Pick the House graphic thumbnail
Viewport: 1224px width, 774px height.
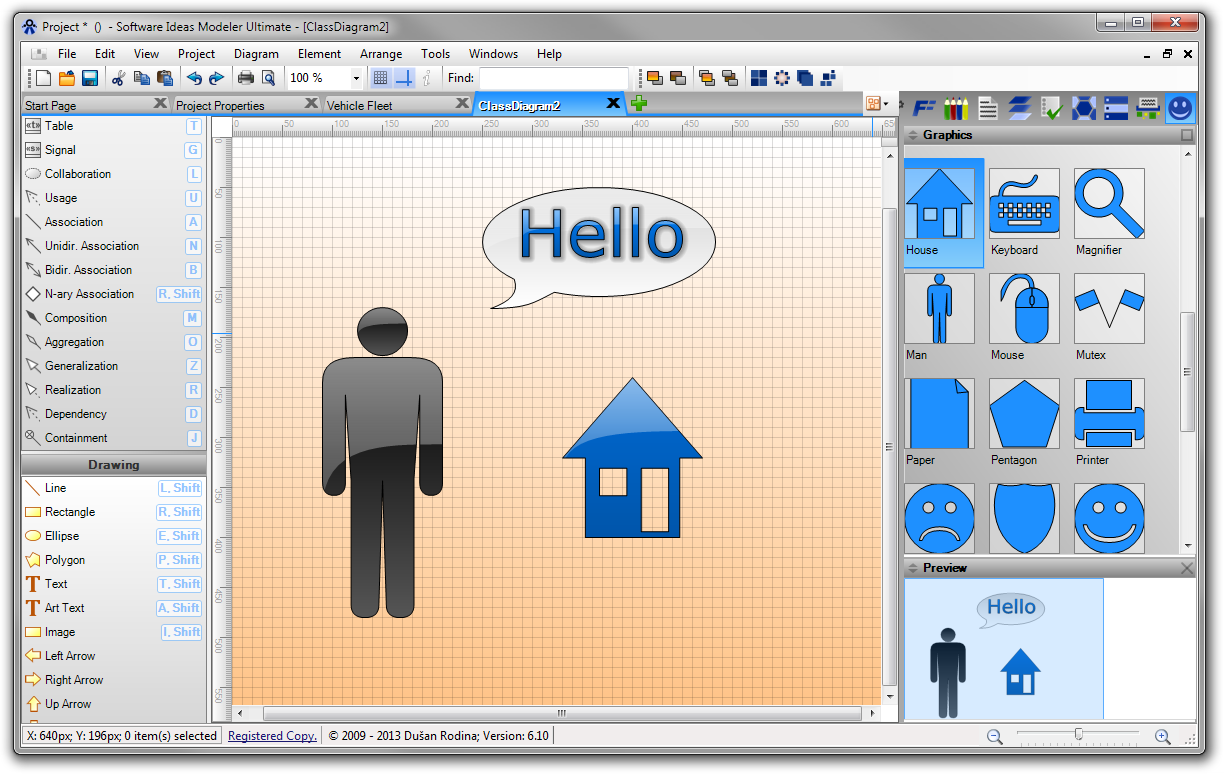[940, 204]
